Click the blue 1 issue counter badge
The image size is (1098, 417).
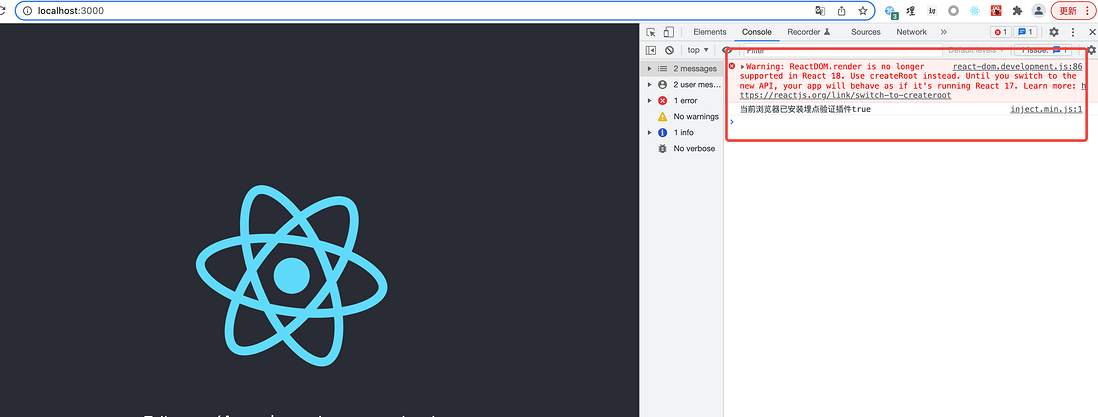1026,32
